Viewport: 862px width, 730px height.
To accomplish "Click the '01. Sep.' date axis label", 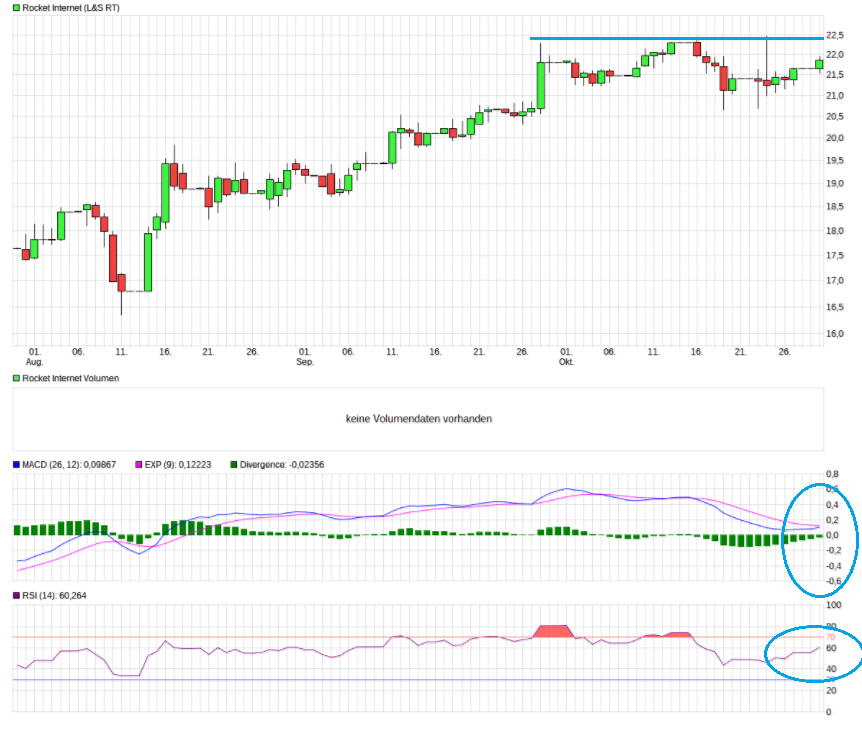I will point(305,357).
